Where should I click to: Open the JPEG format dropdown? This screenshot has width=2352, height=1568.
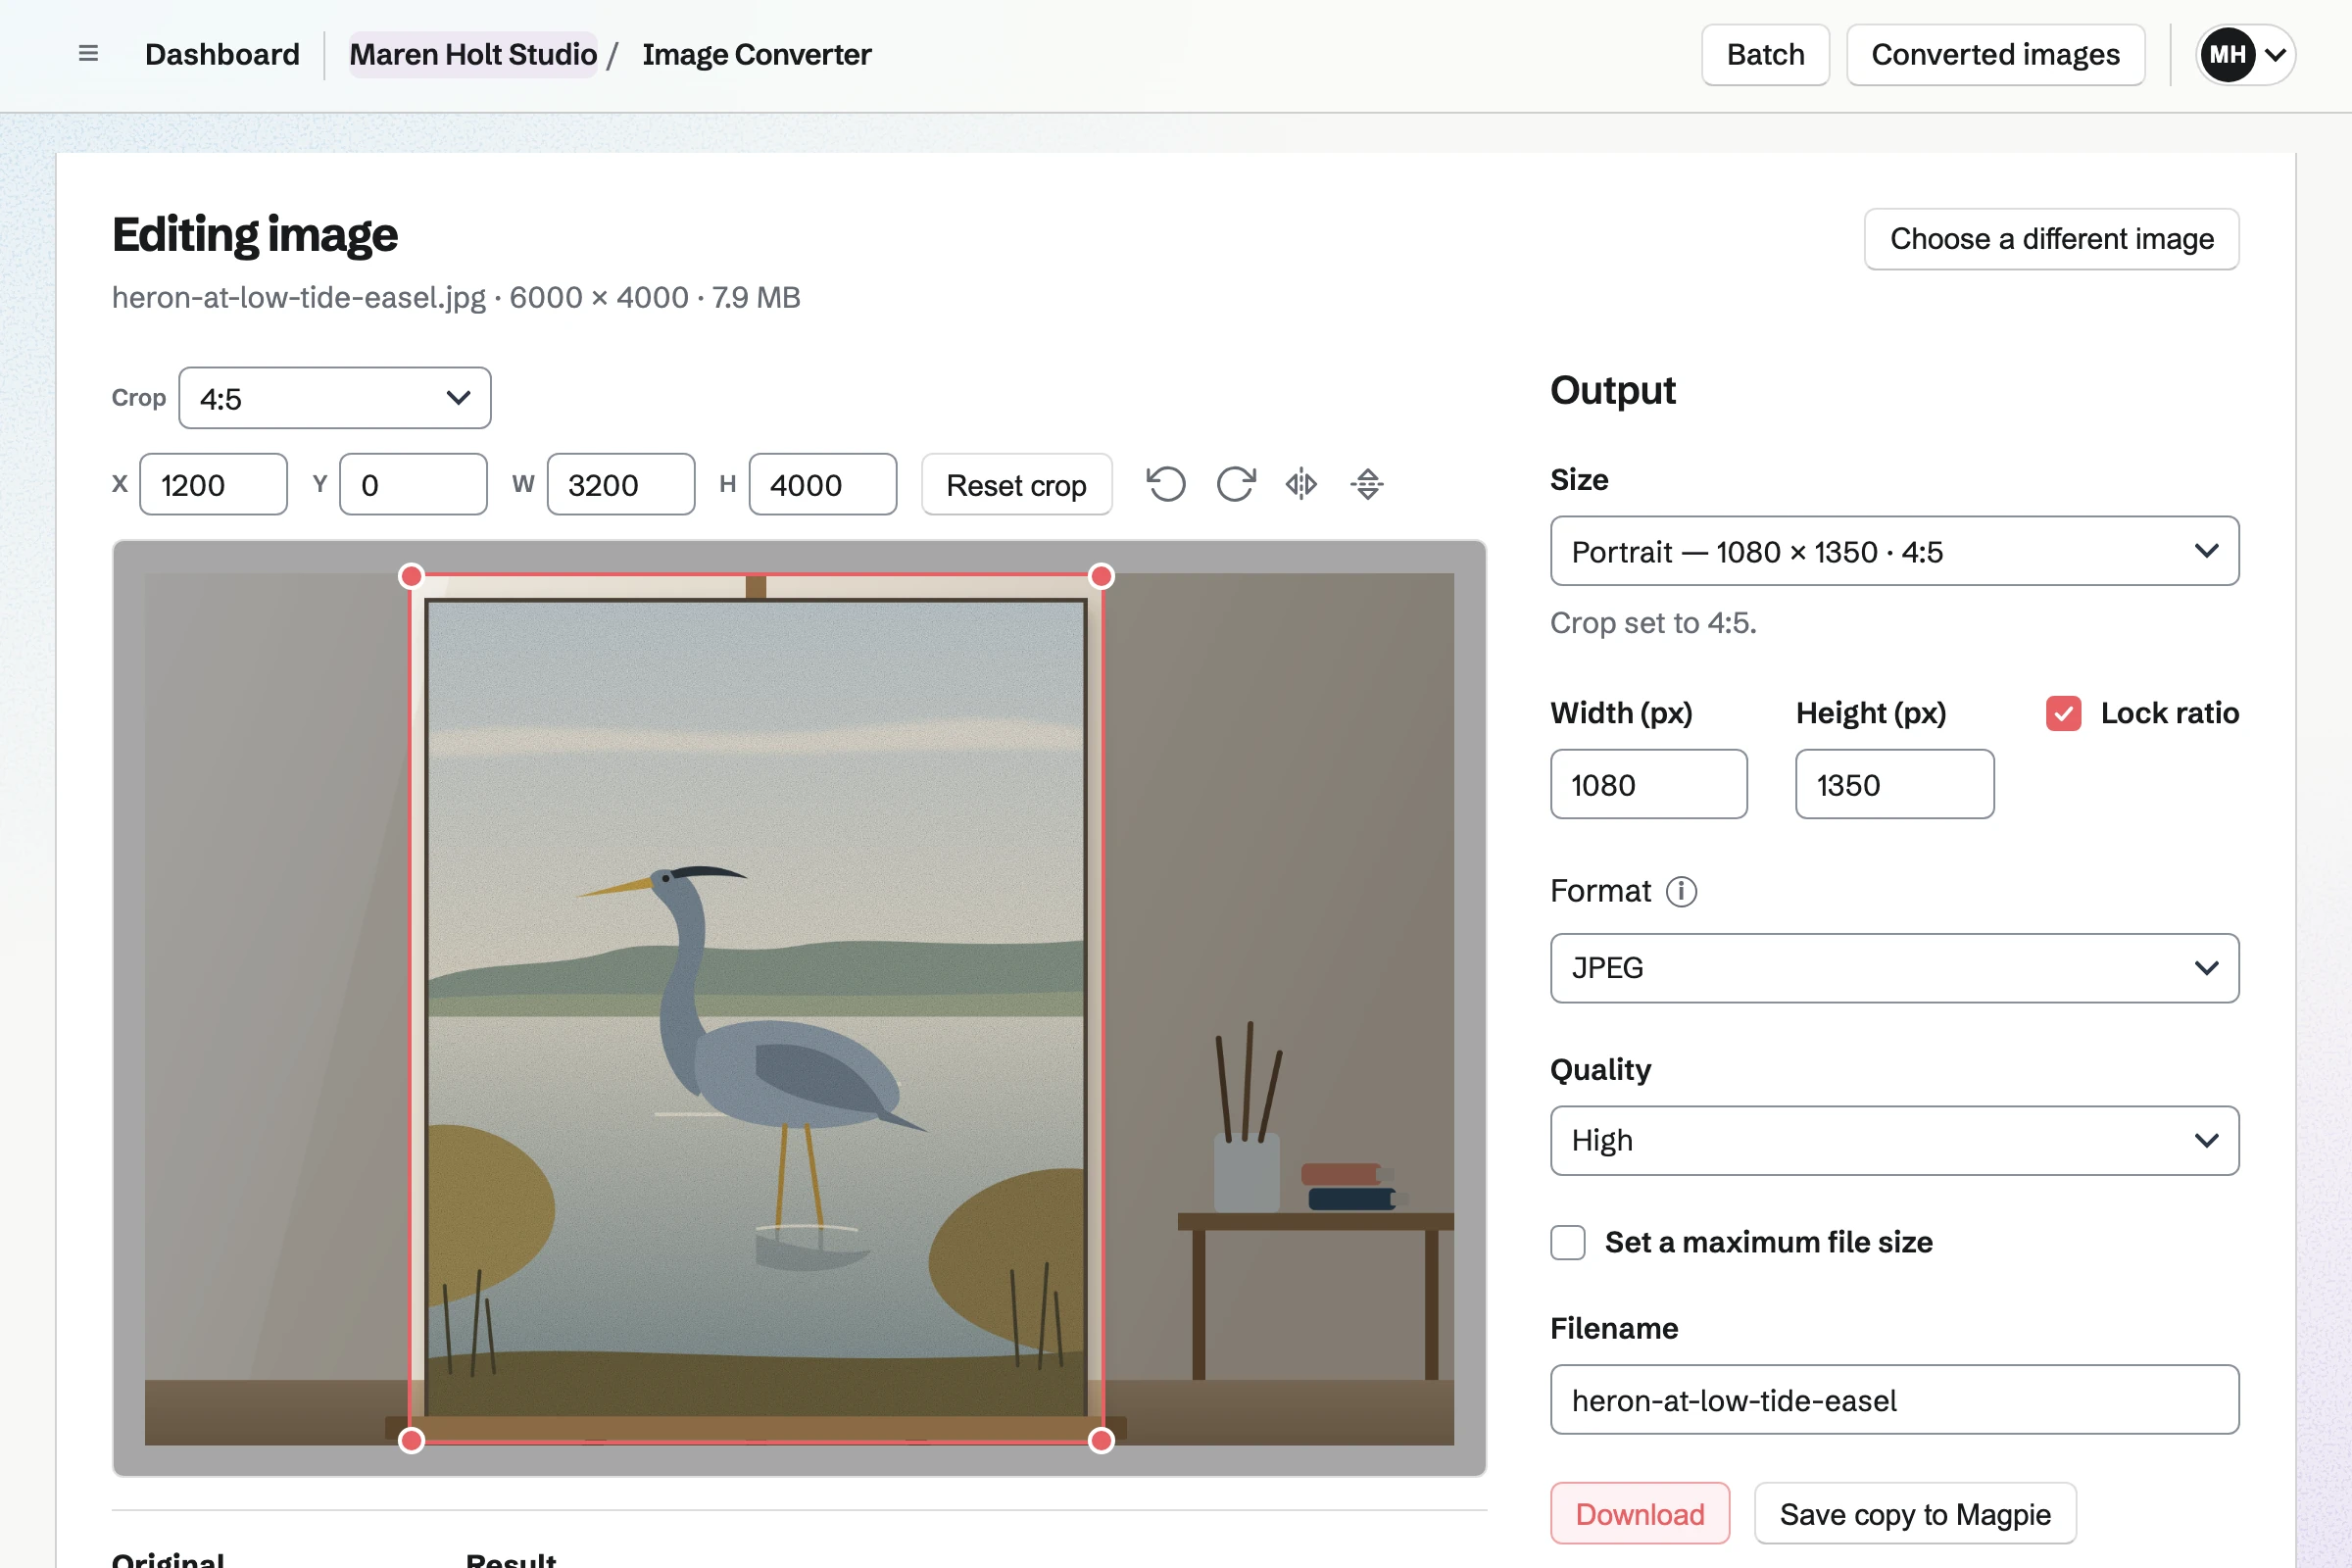click(1894, 968)
